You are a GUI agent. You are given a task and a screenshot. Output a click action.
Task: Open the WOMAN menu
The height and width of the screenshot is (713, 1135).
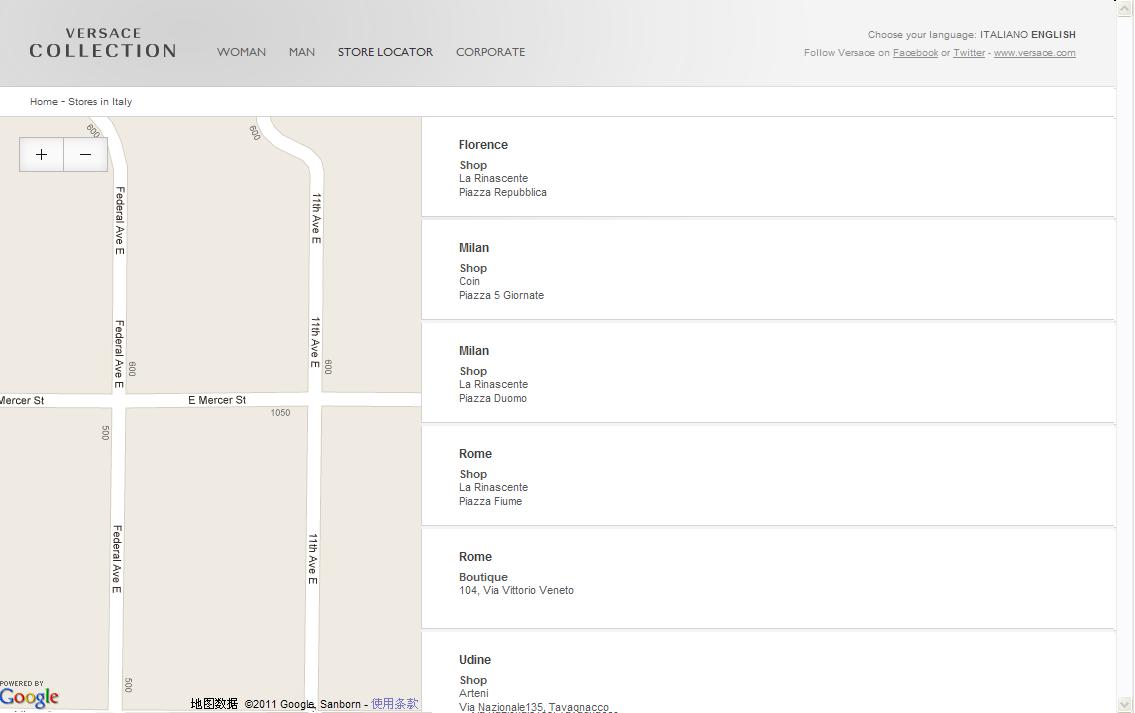[241, 52]
